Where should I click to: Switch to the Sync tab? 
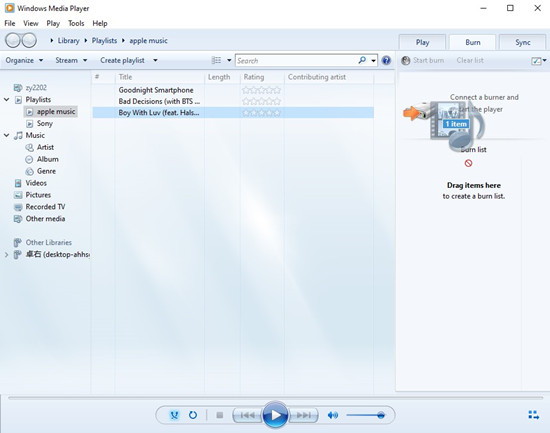click(522, 42)
